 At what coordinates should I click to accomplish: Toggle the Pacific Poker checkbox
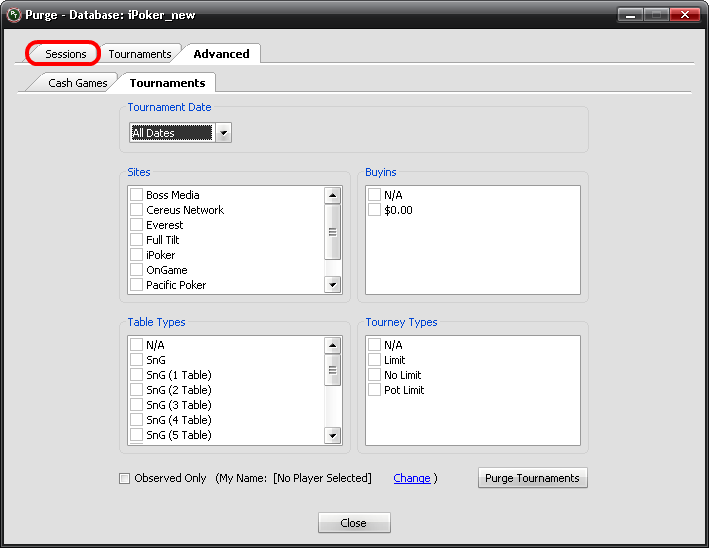pyautogui.click(x=136, y=285)
